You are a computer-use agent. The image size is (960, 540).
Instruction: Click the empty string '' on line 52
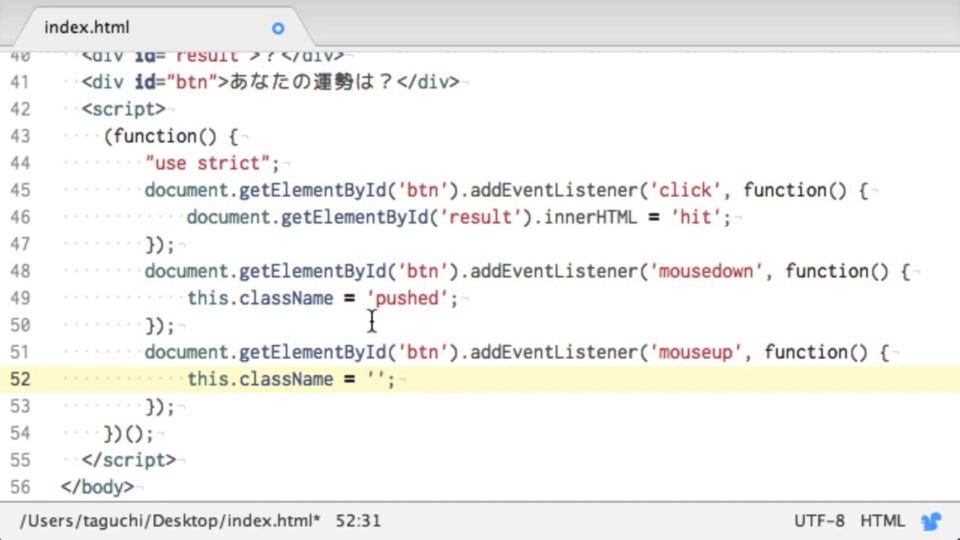tap(375, 380)
